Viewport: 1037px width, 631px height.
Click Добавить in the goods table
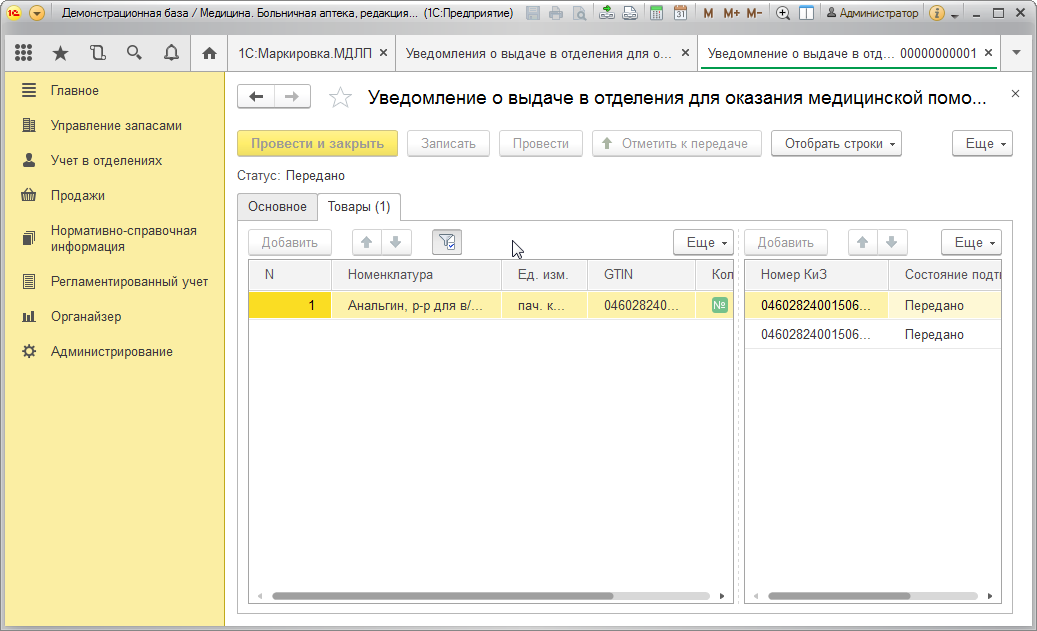click(290, 243)
